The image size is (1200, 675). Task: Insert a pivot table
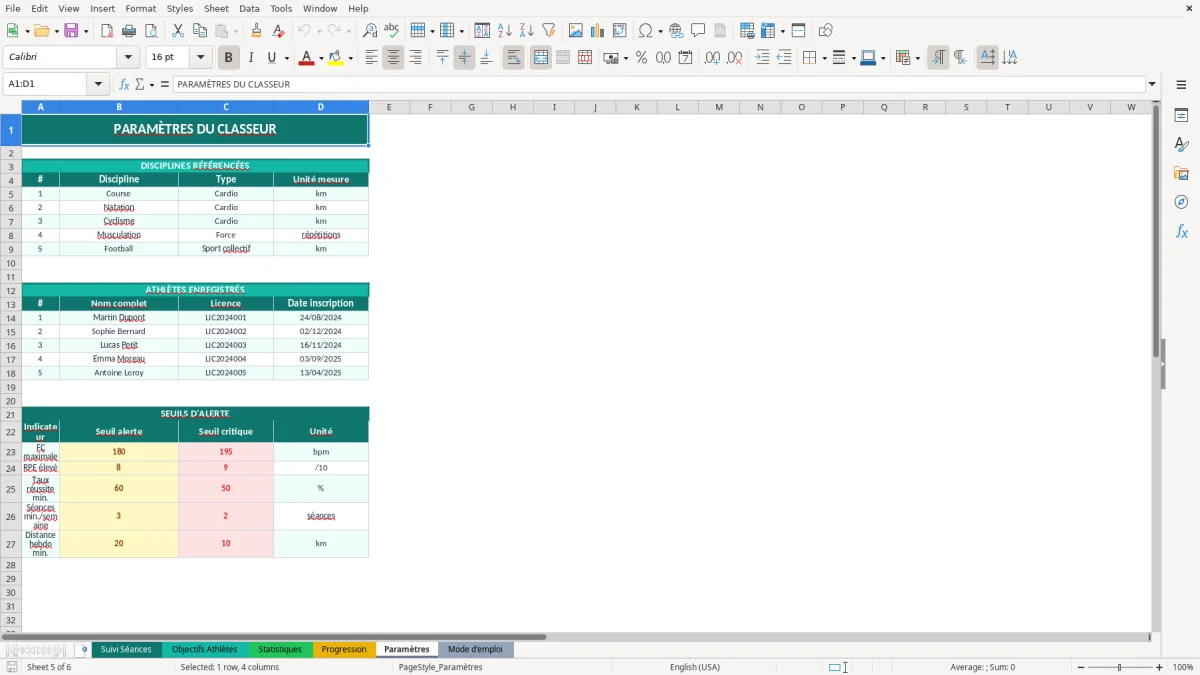point(620,31)
